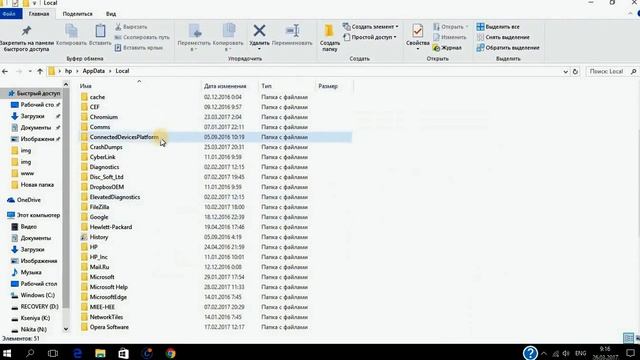Select the Chromium folder
Screen dimensions: 640x360
(x=104, y=117)
